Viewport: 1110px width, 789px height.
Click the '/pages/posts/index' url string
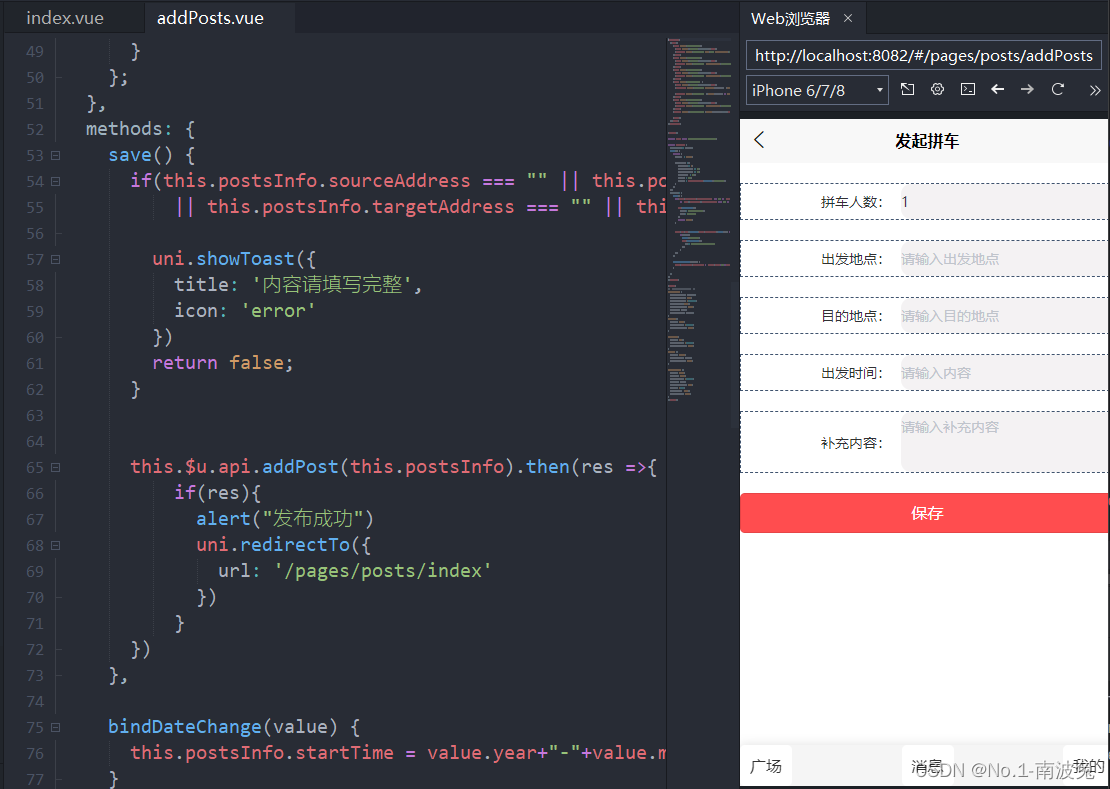pyautogui.click(x=383, y=571)
